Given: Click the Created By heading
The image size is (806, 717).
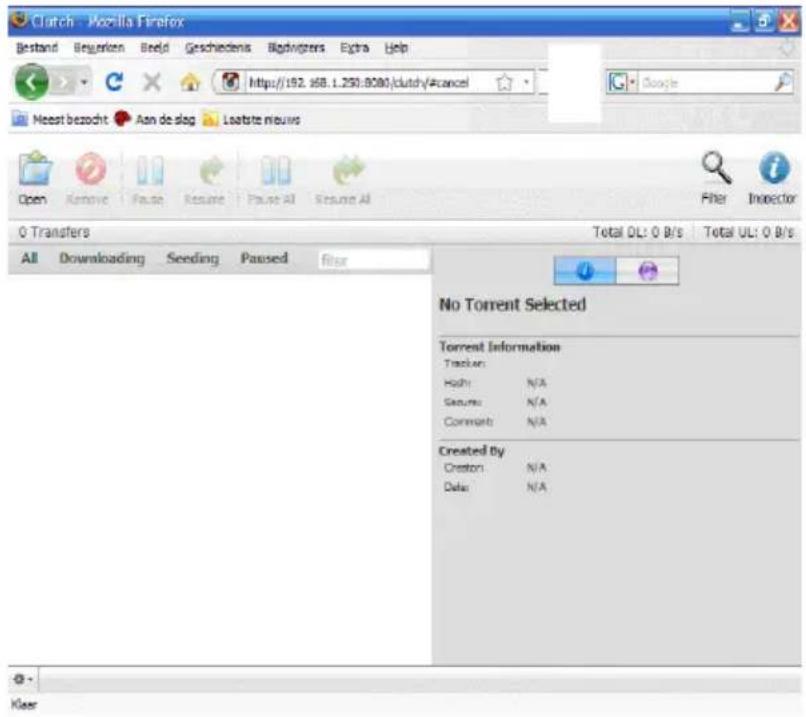Looking at the screenshot, I should point(471,451).
